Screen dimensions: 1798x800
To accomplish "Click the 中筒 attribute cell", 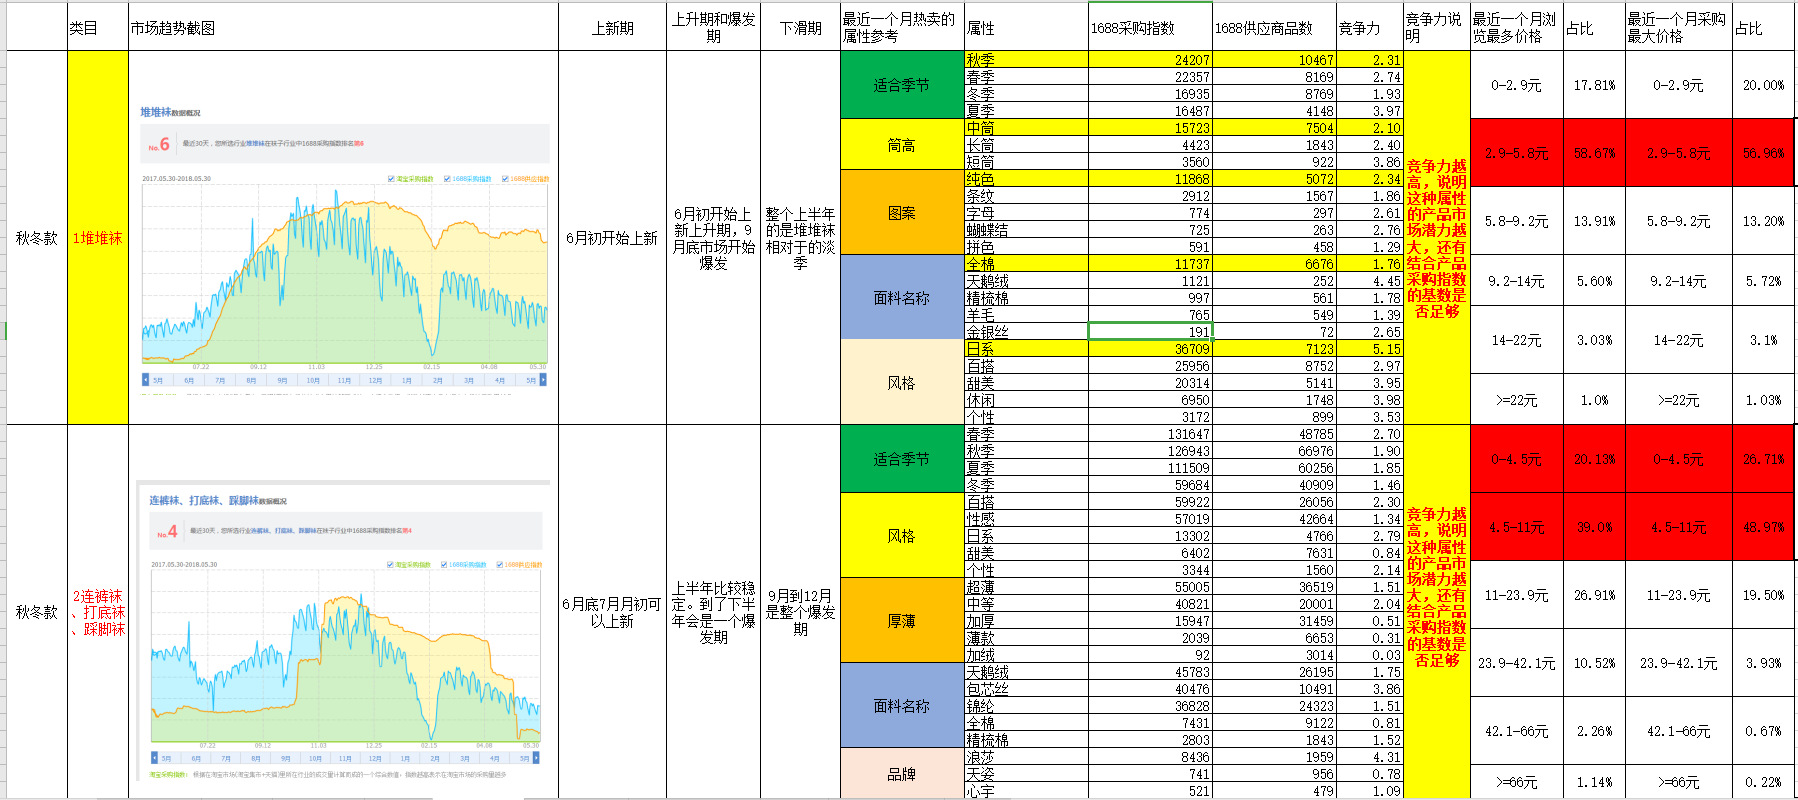I will coord(1026,128).
